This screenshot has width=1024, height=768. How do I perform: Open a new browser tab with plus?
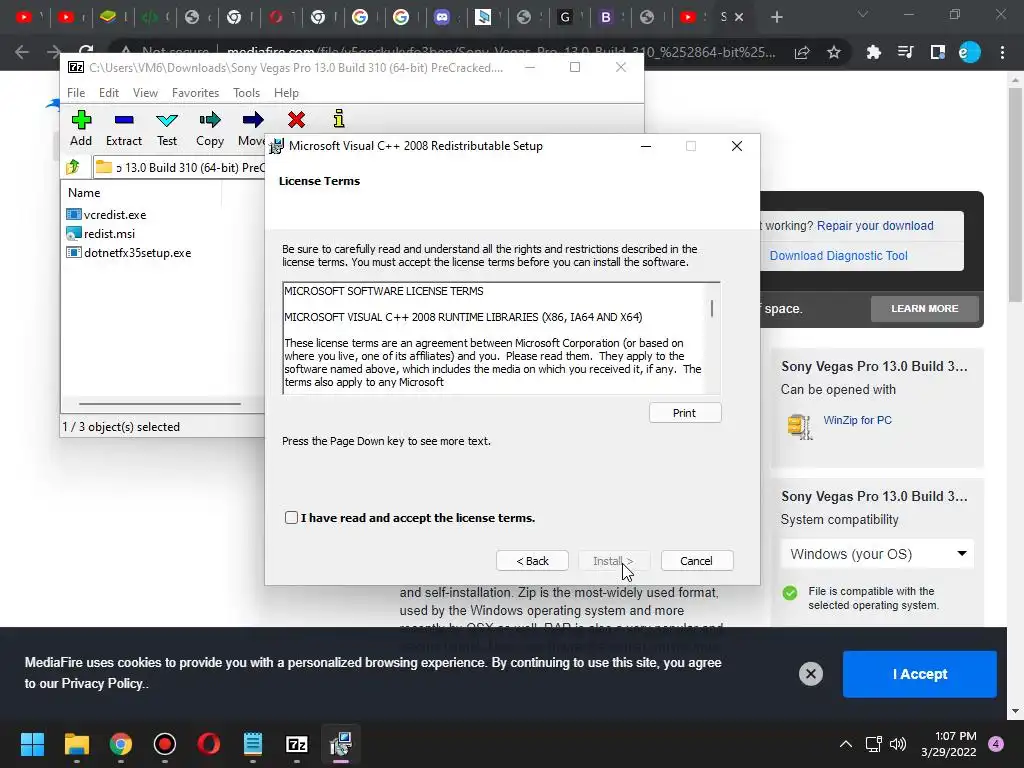(x=776, y=17)
